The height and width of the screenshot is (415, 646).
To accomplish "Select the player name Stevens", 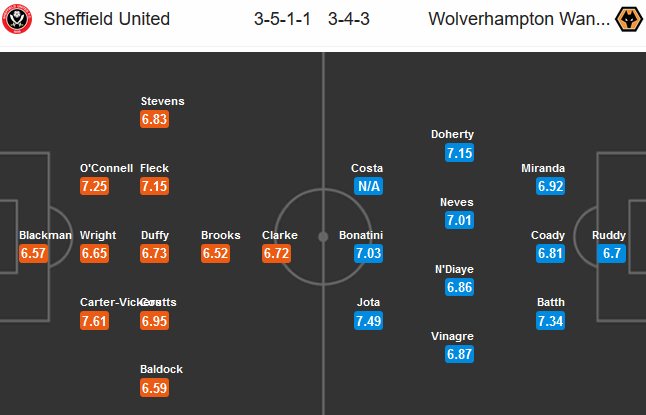I will 162,101.
